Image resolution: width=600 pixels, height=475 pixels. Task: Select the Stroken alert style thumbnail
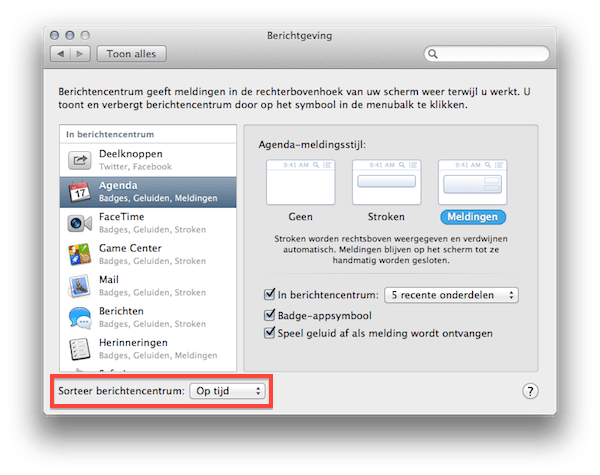(386, 182)
